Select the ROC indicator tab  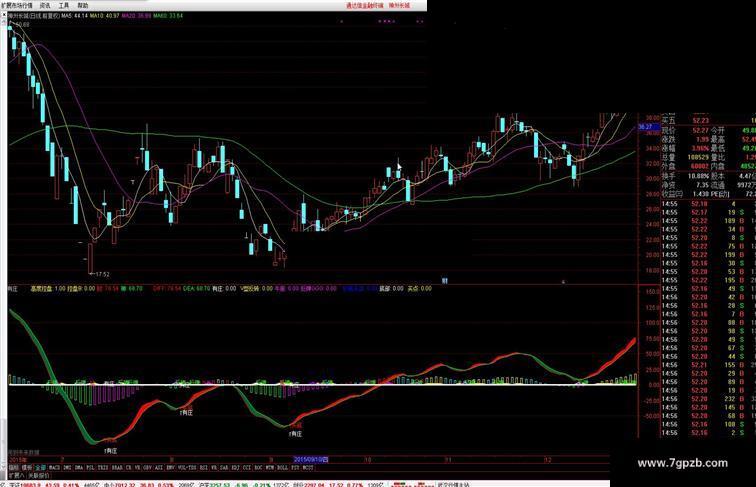pos(258,468)
